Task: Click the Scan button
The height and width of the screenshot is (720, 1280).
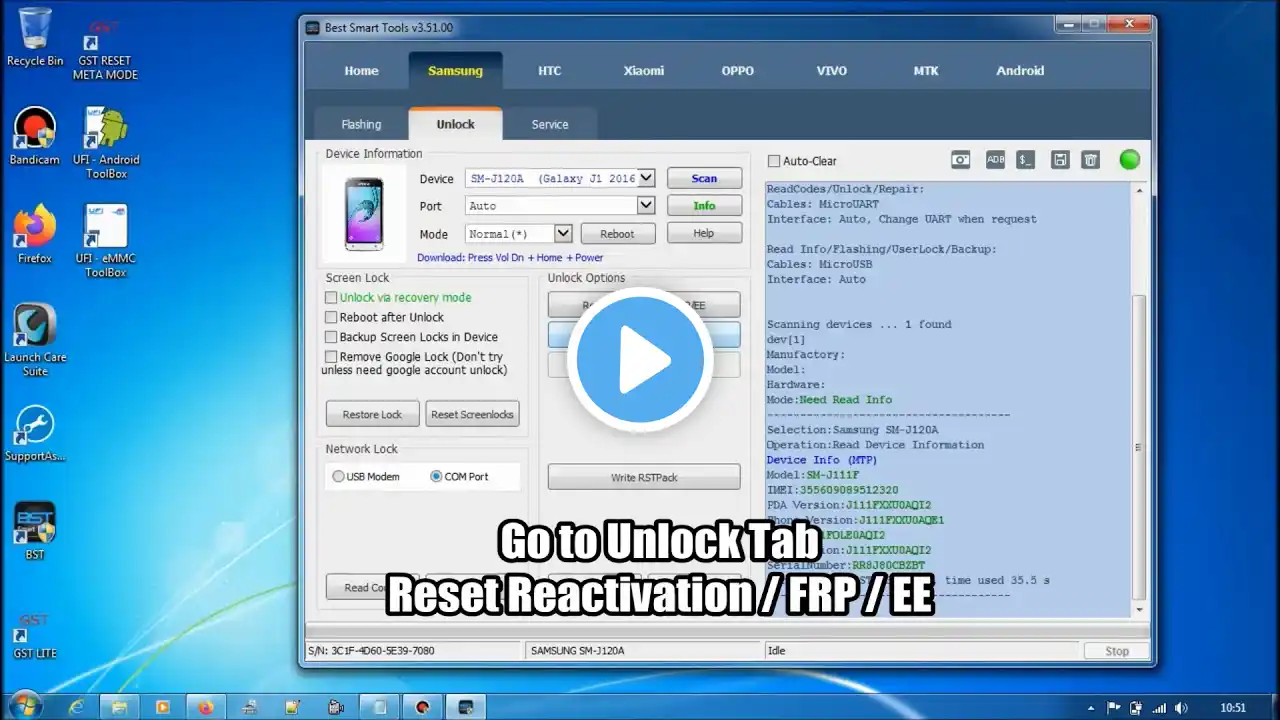Action: click(704, 178)
